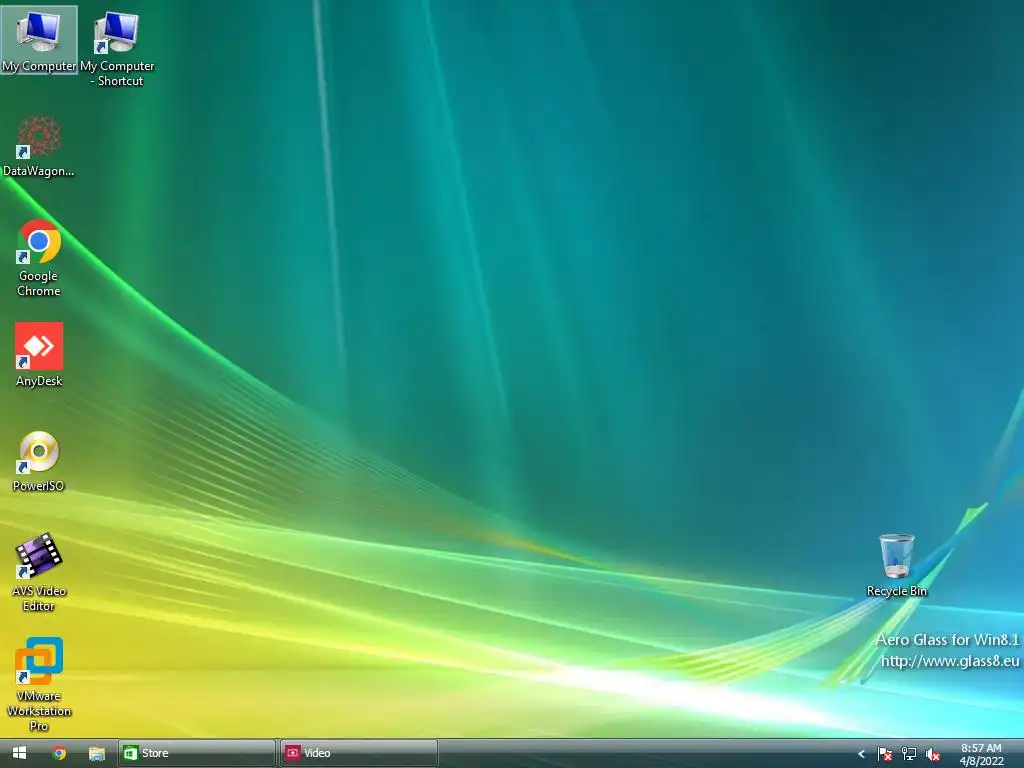Open the Action Center flag icon

click(x=884, y=754)
